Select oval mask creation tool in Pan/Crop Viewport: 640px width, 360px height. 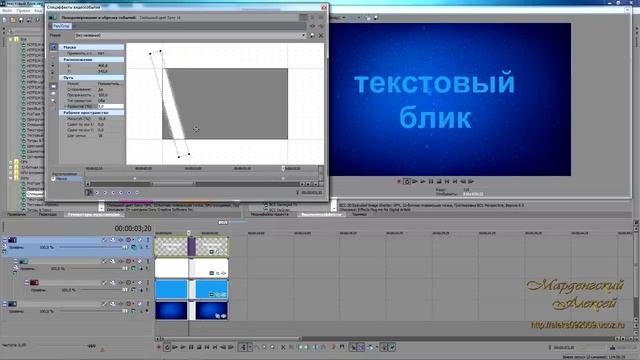point(53,94)
